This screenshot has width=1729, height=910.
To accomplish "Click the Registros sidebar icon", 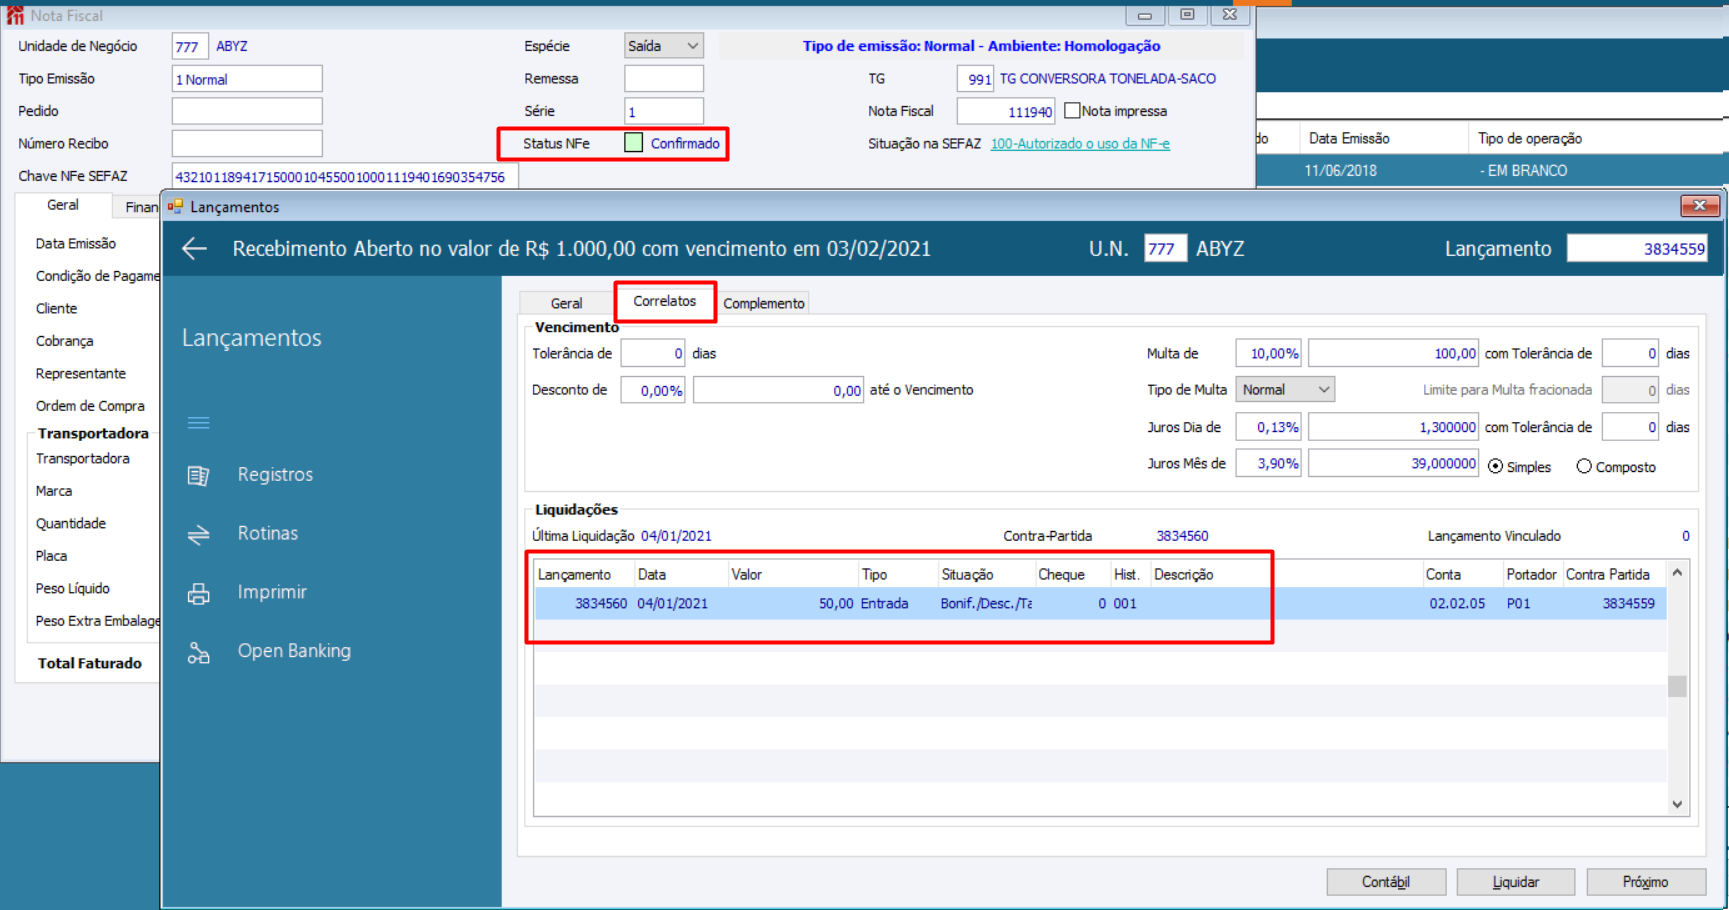I will [199, 475].
